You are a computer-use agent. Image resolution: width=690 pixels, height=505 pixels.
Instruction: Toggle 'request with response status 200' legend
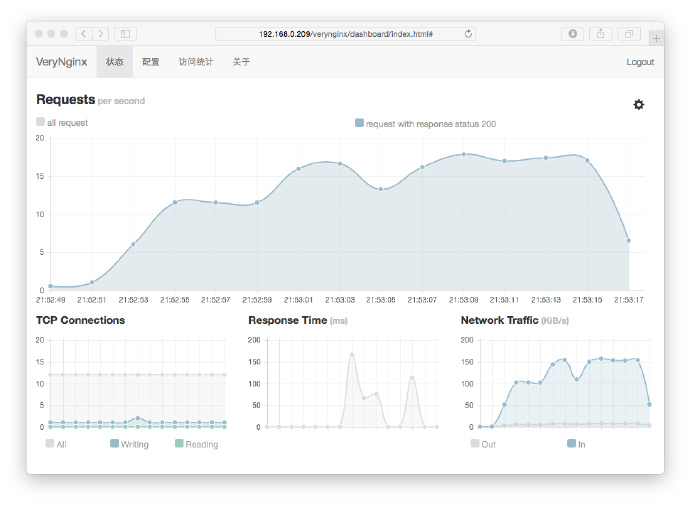click(426, 124)
